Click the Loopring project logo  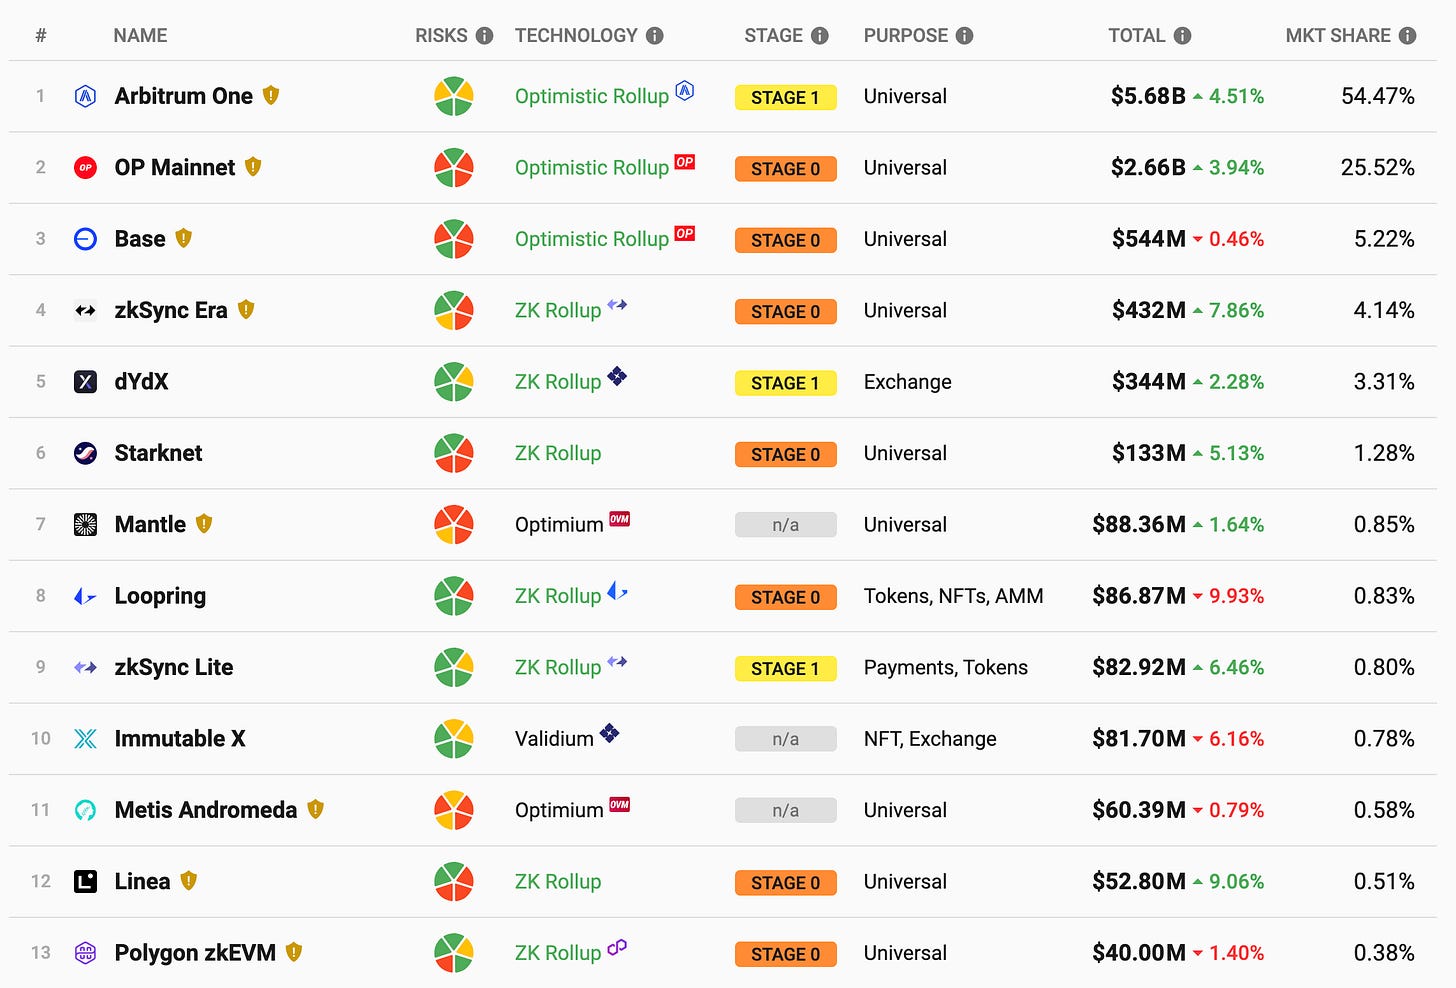86,597
